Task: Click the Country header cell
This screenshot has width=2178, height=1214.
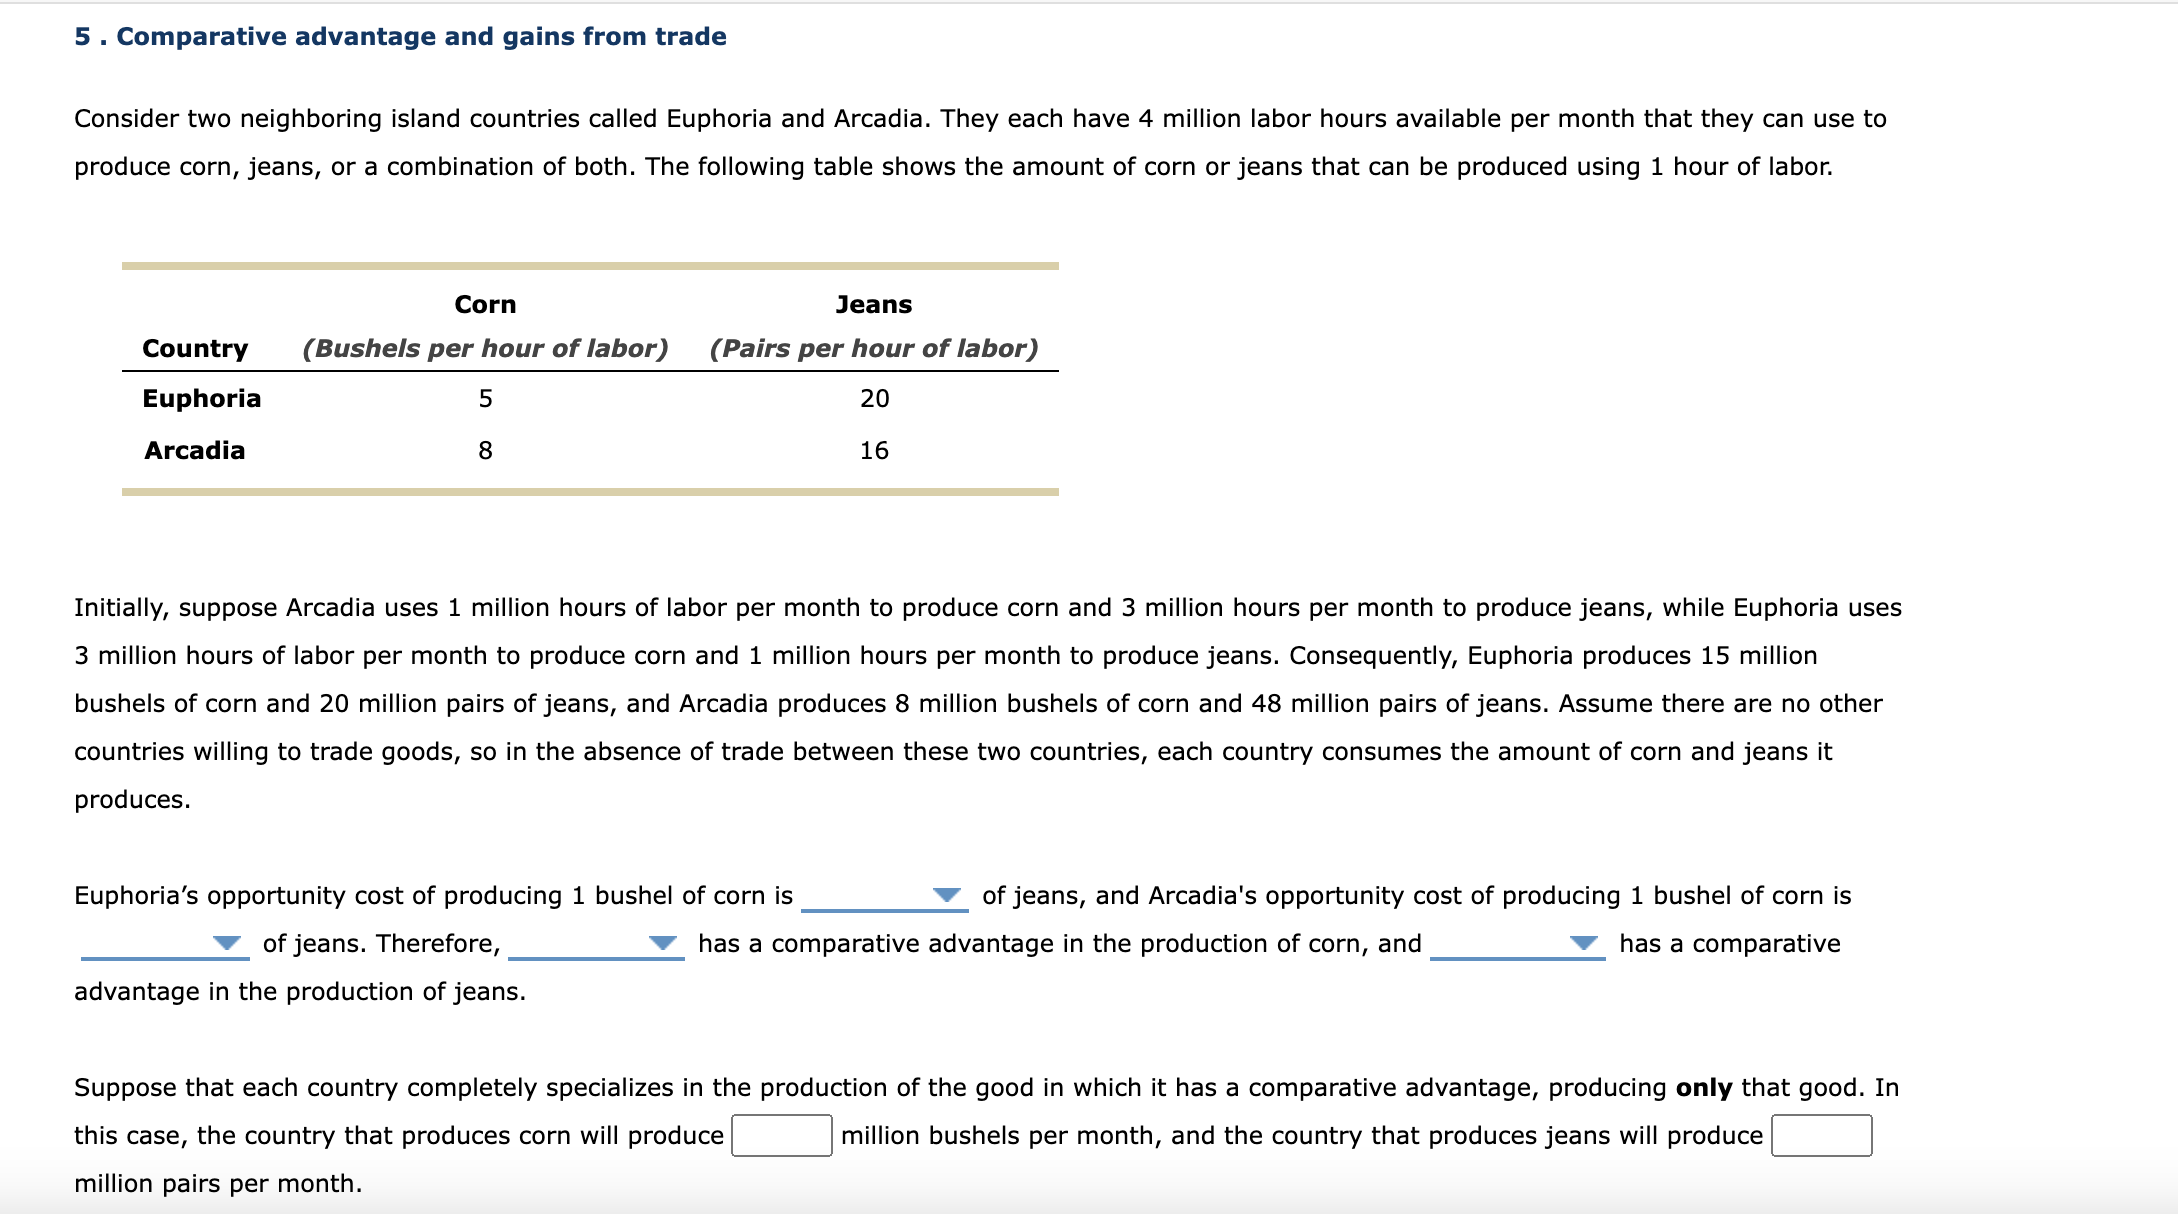Action: [195, 348]
